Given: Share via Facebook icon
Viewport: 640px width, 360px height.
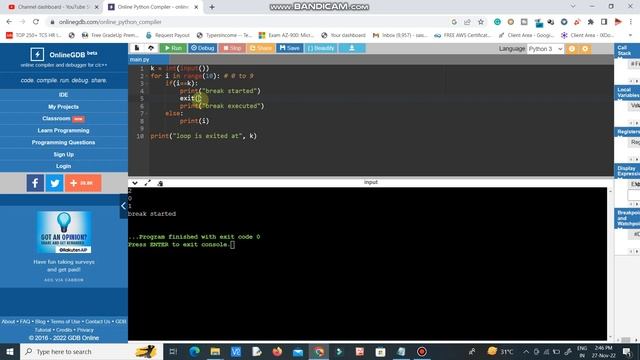Looking at the screenshot, I should (35, 183).
